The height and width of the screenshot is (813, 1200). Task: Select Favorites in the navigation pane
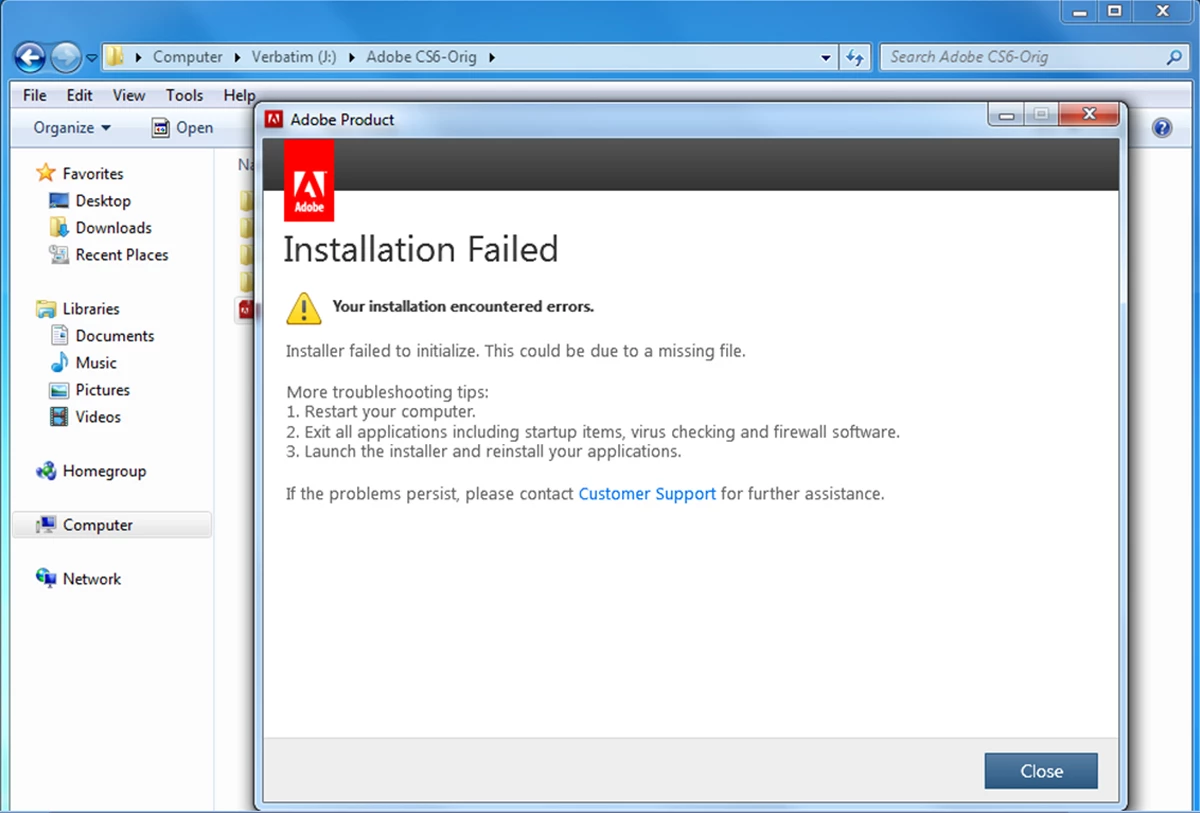[x=93, y=174]
